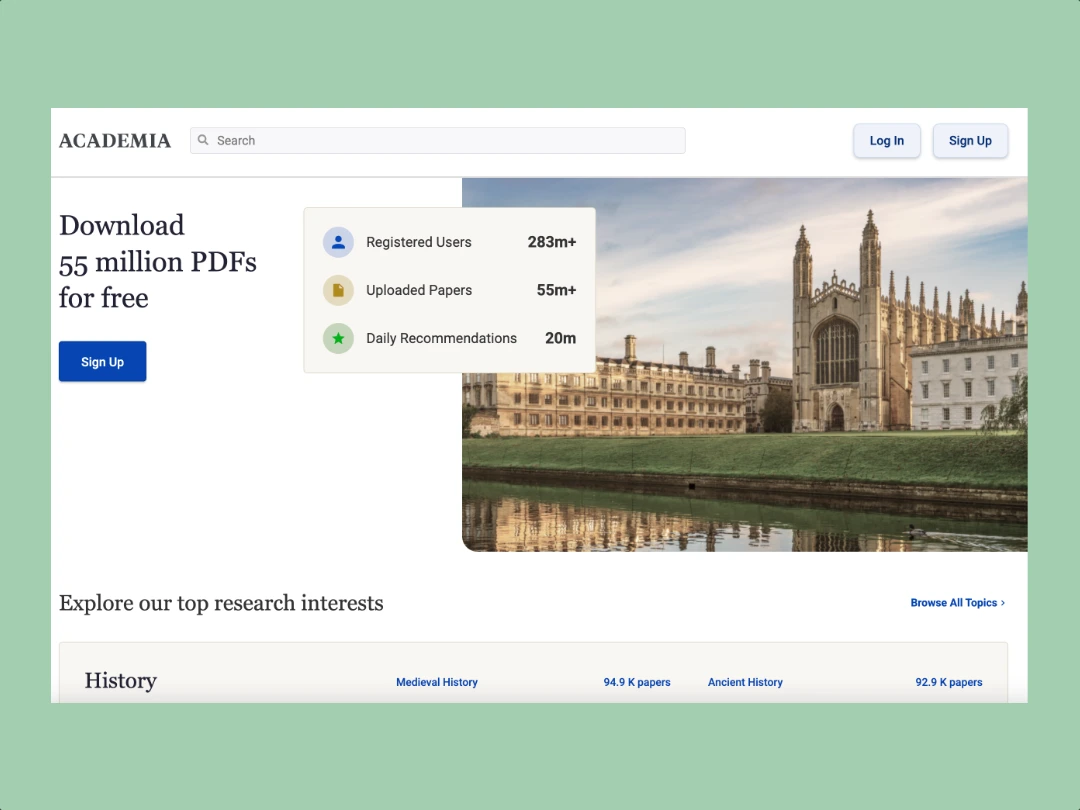The image size is (1080, 810).
Task: Select the History category heading
Action: 121,681
